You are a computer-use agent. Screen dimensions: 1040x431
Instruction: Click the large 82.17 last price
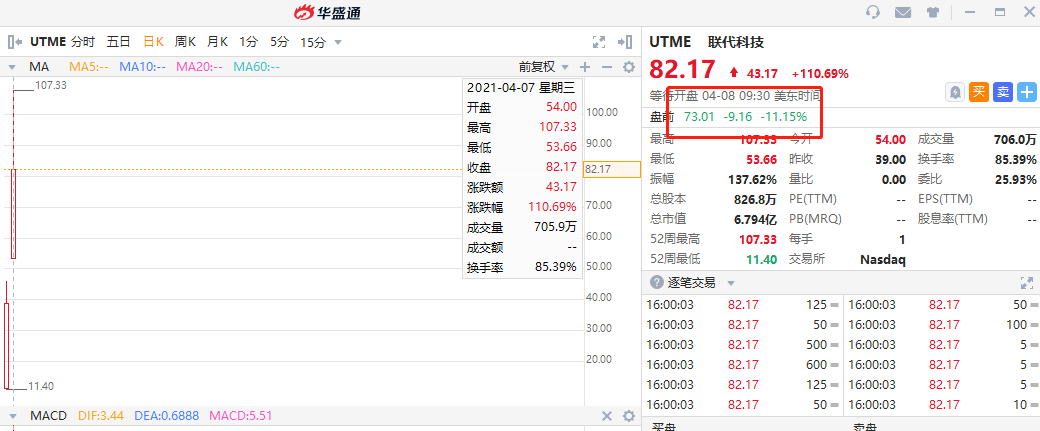click(682, 70)
